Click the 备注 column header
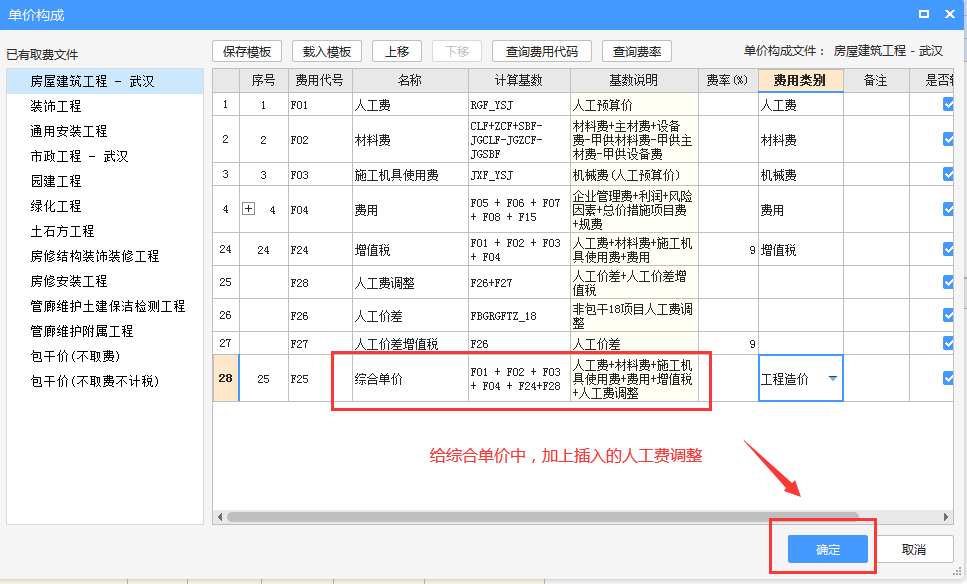The height and width of the screenshot is (584, 967). pos(875,80)
